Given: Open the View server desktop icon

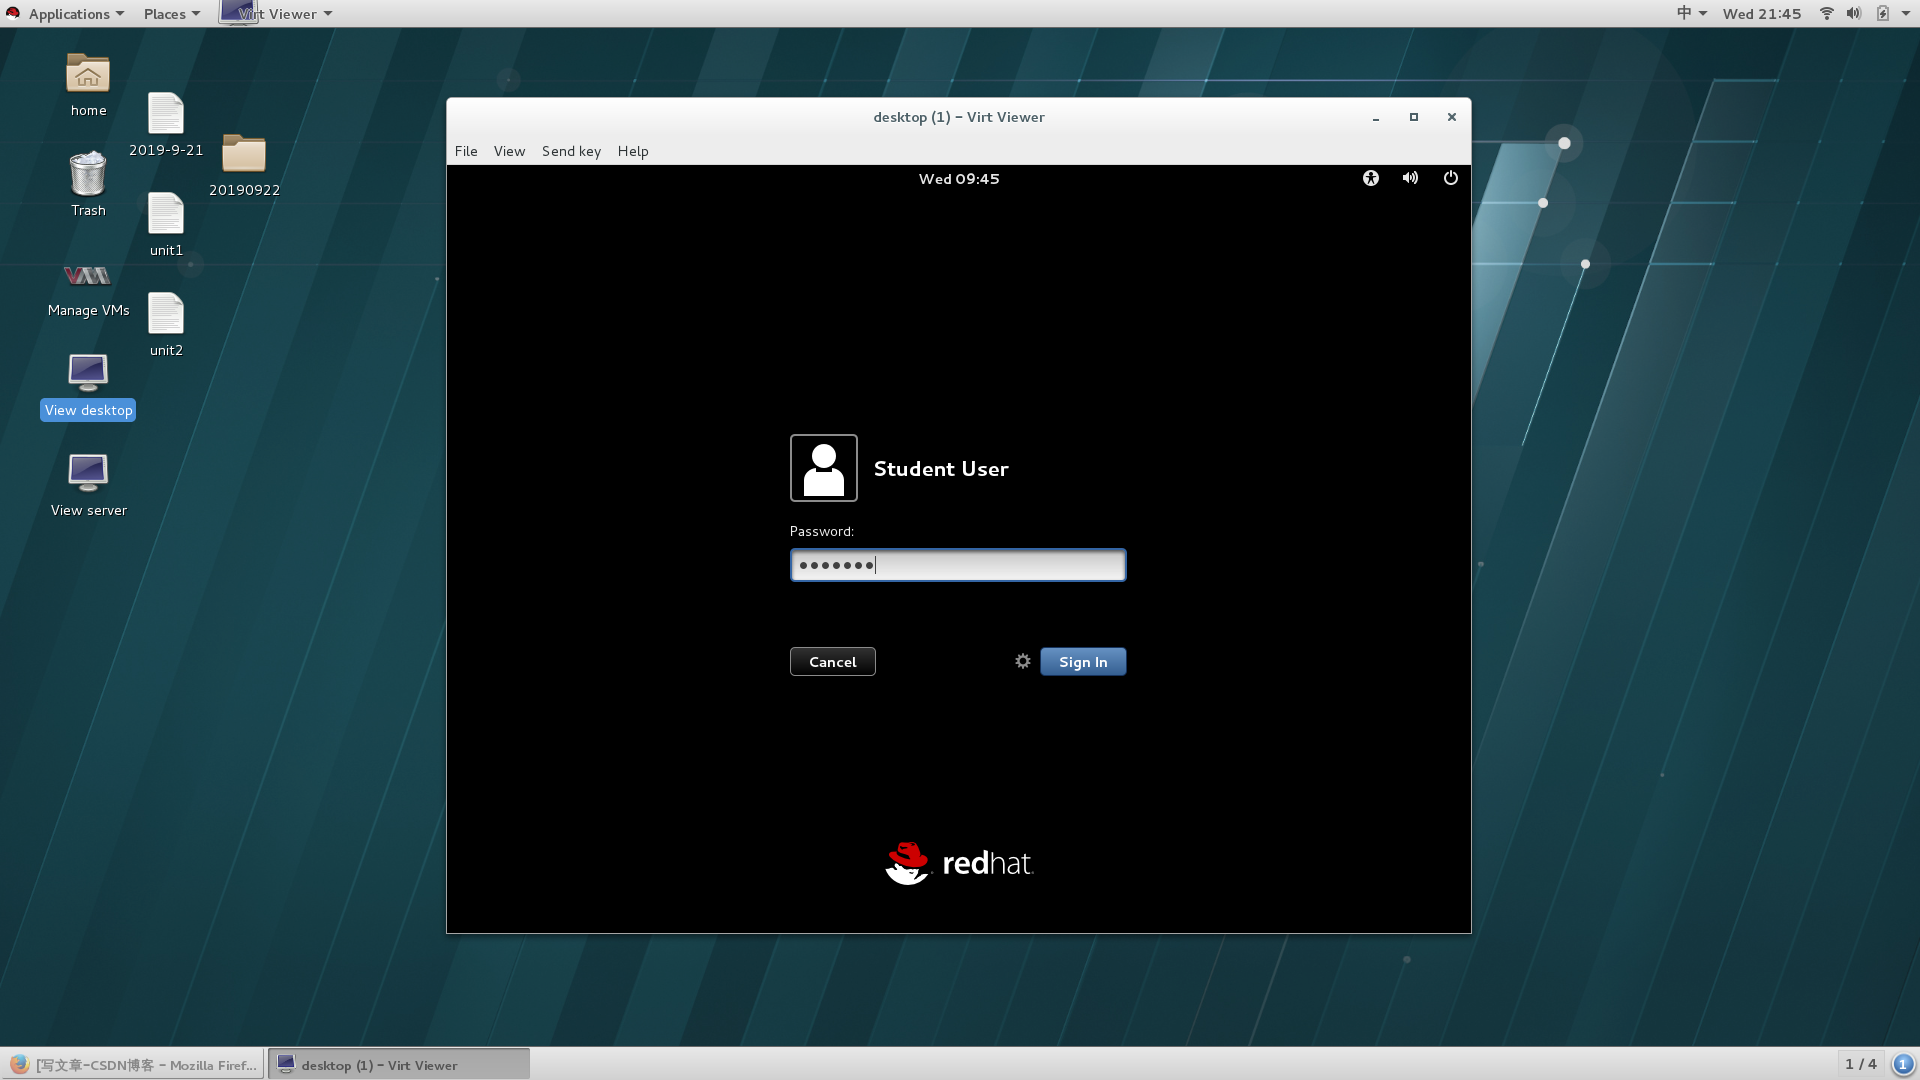Looking at the screenshot, I should pyautogui.click(x=88, y=473).
